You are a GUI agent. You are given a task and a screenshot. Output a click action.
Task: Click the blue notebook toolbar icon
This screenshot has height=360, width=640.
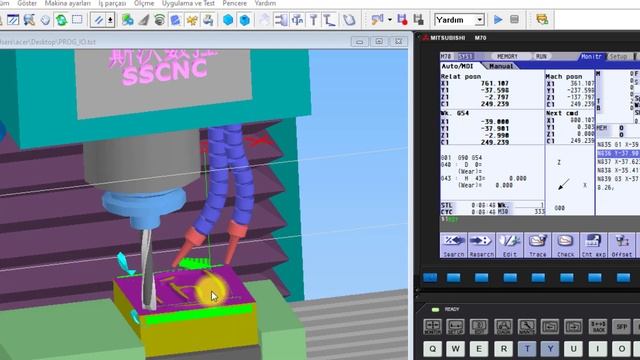pos(176,20)
